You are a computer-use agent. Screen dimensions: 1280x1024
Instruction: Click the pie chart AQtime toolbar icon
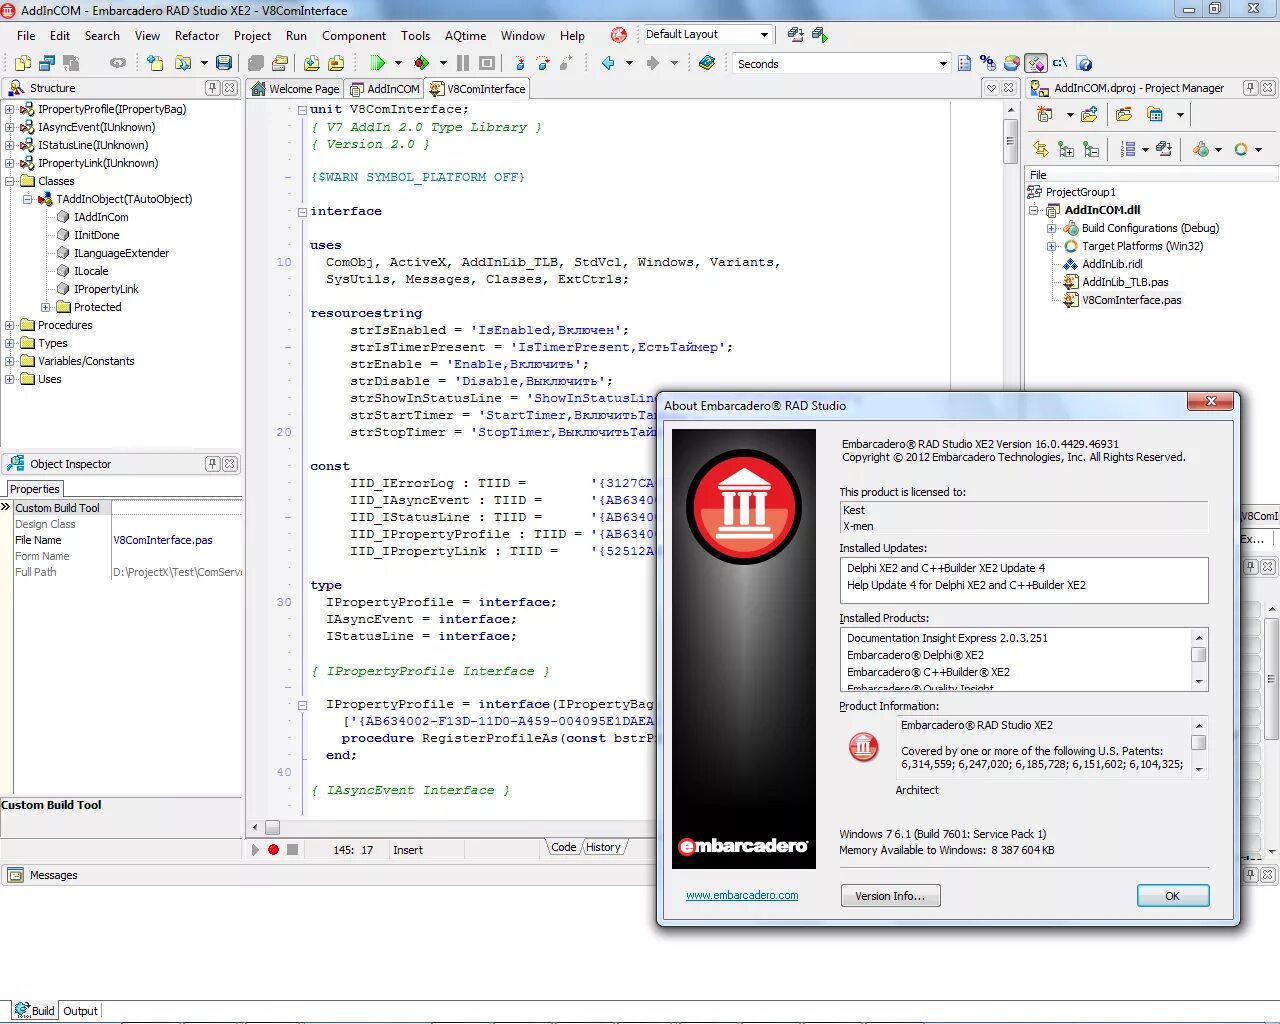pyautogui.click(x=1012, y=63)
